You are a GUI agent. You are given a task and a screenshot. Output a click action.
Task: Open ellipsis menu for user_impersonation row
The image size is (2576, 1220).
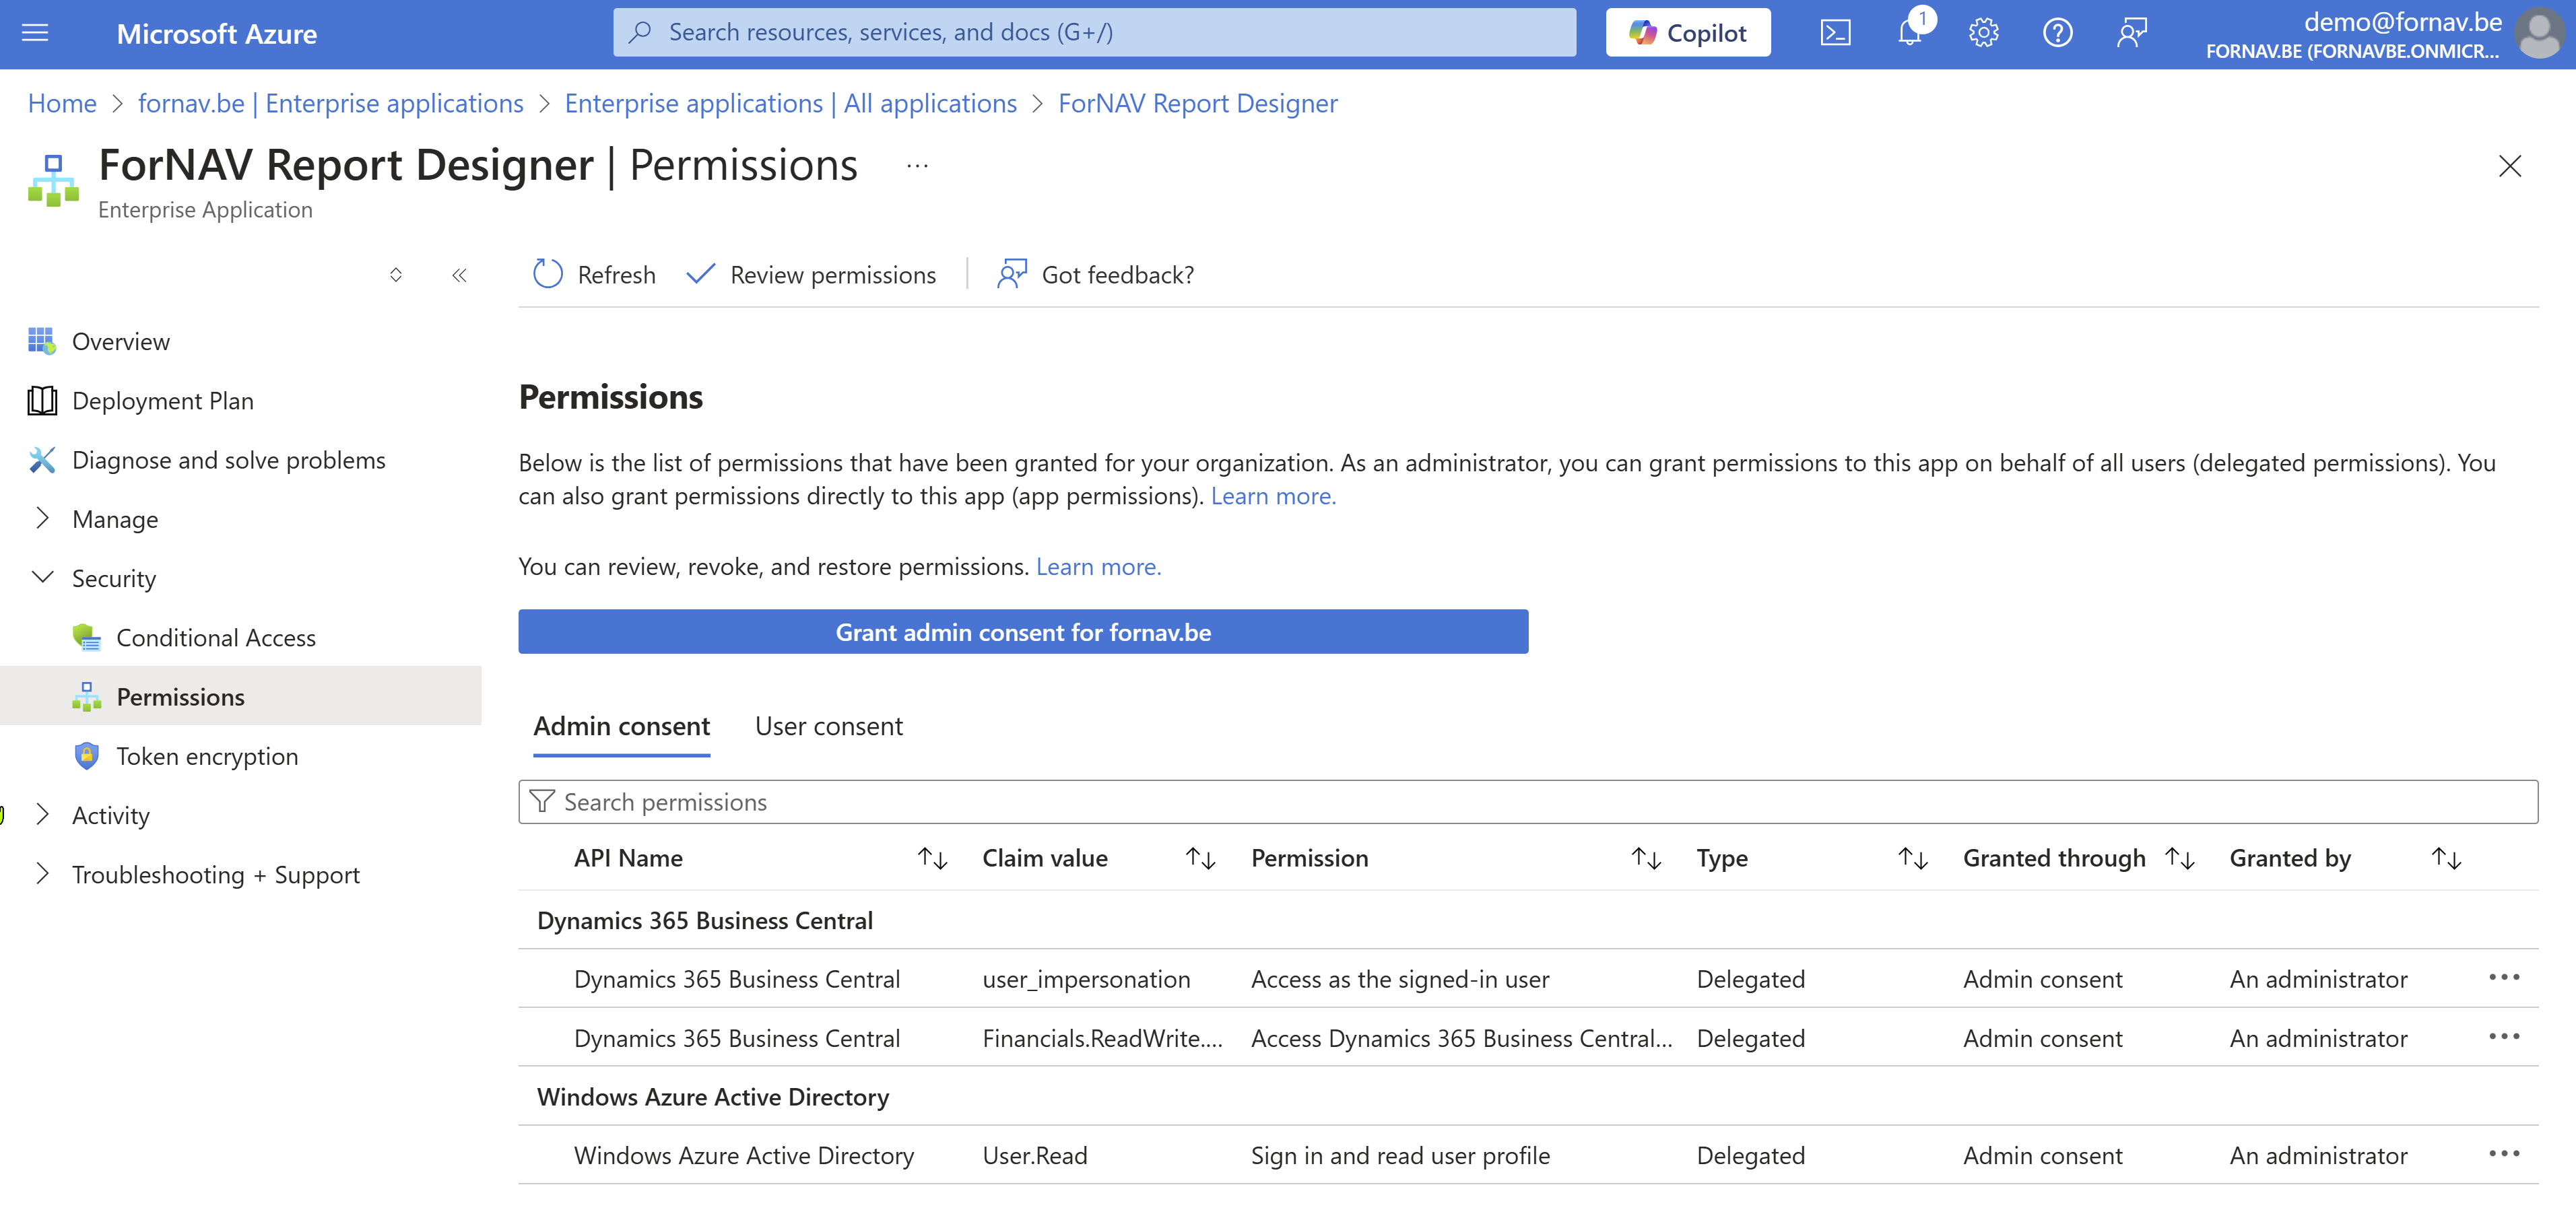coord(2504,977)
